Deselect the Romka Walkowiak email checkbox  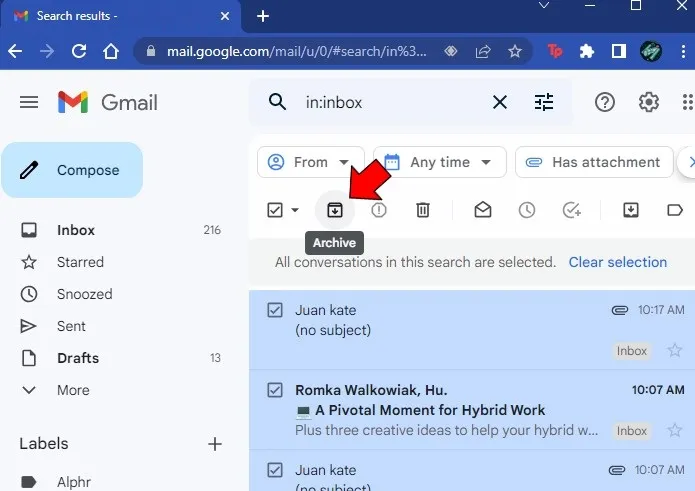click(x=275, y=389)
